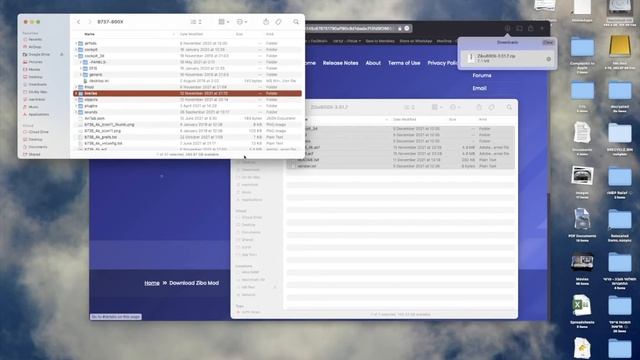Search in the background Zibo Finder window
This screenshot has height=360, width=640.
point(509,107)
